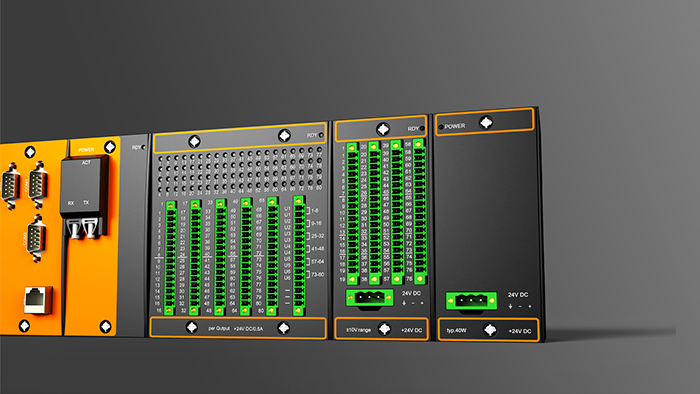Click the green 24V DC connector above typ.40W
Screen dimensions: 700x394
click(x=471, y=301)
